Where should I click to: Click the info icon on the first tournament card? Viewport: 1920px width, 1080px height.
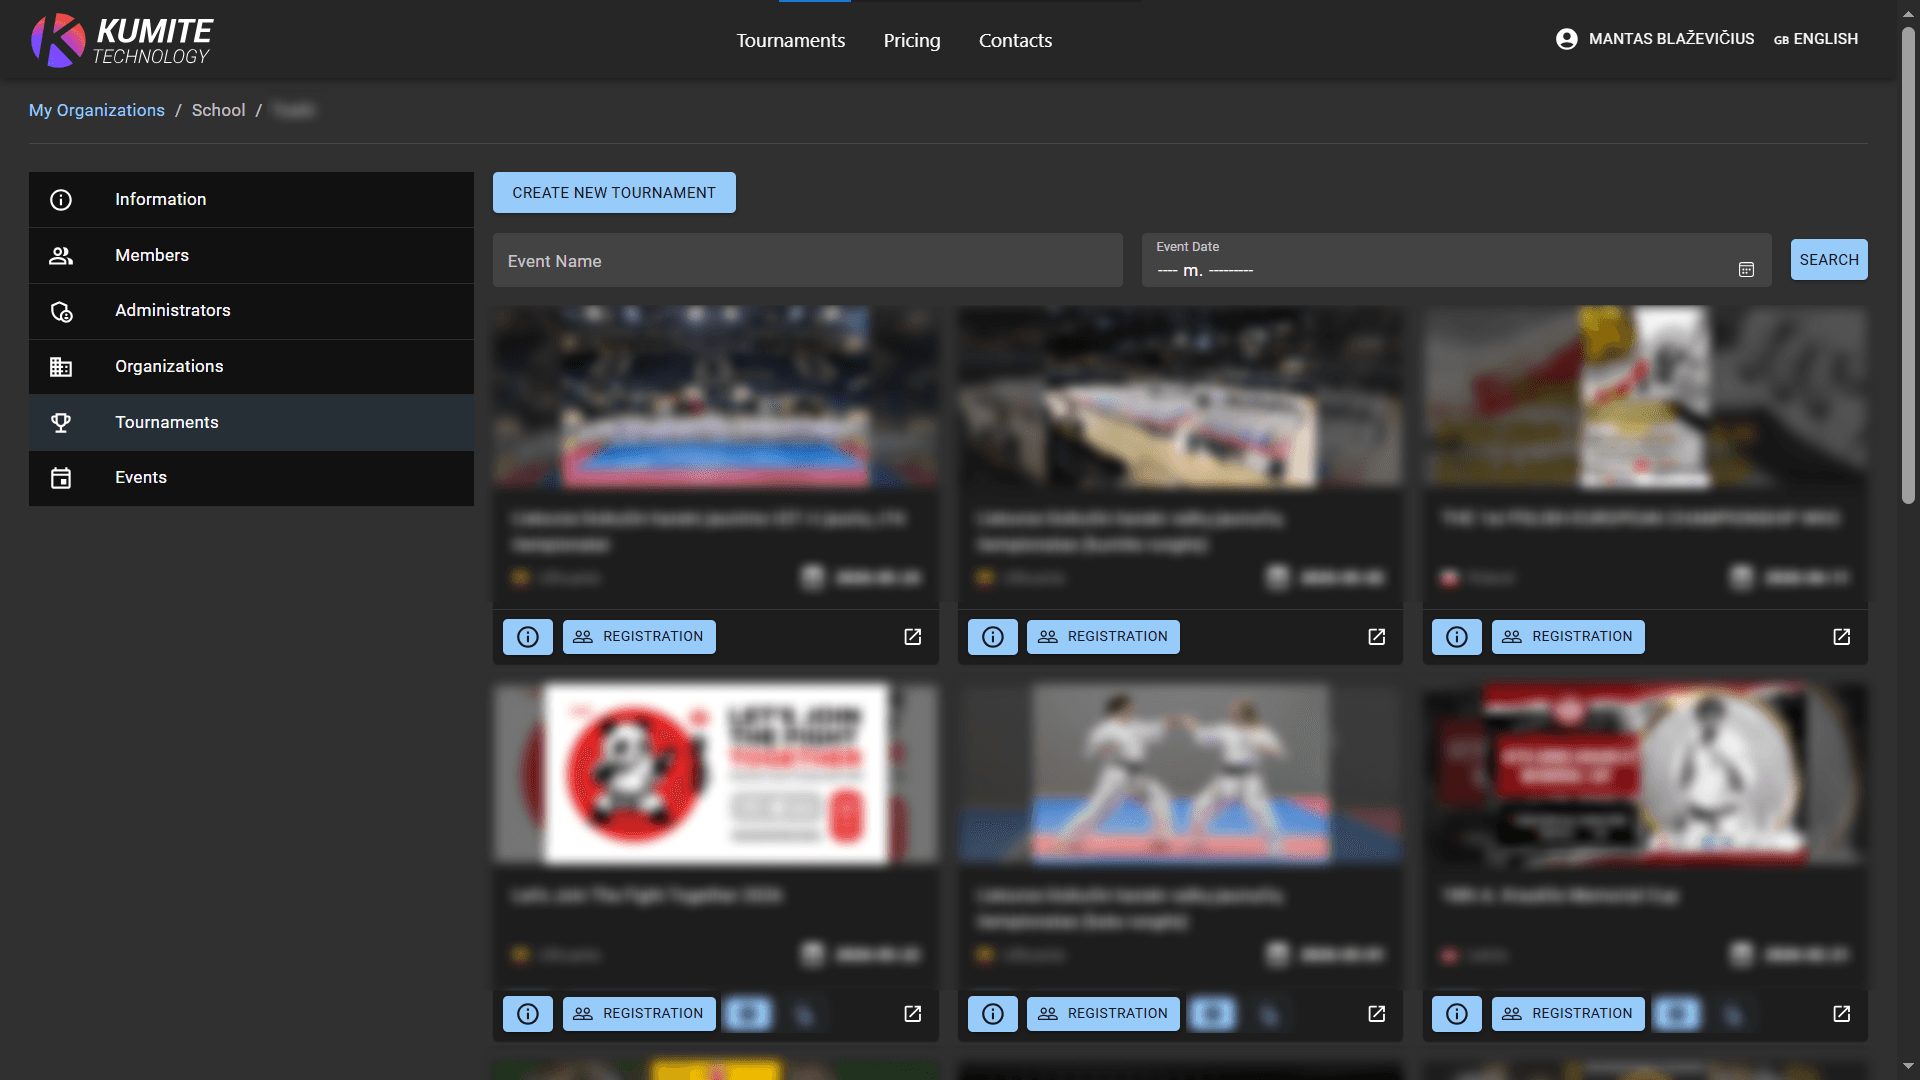pyautogui.click(x=527, y=636)
